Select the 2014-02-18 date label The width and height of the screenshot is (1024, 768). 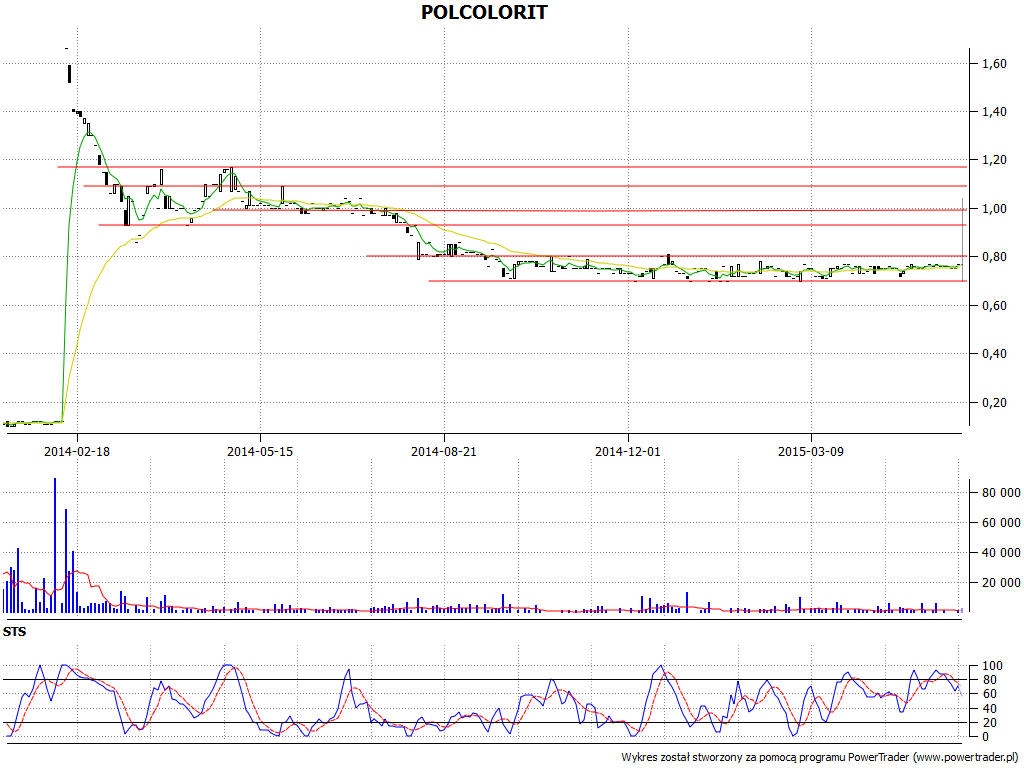(x=76, y=451)
